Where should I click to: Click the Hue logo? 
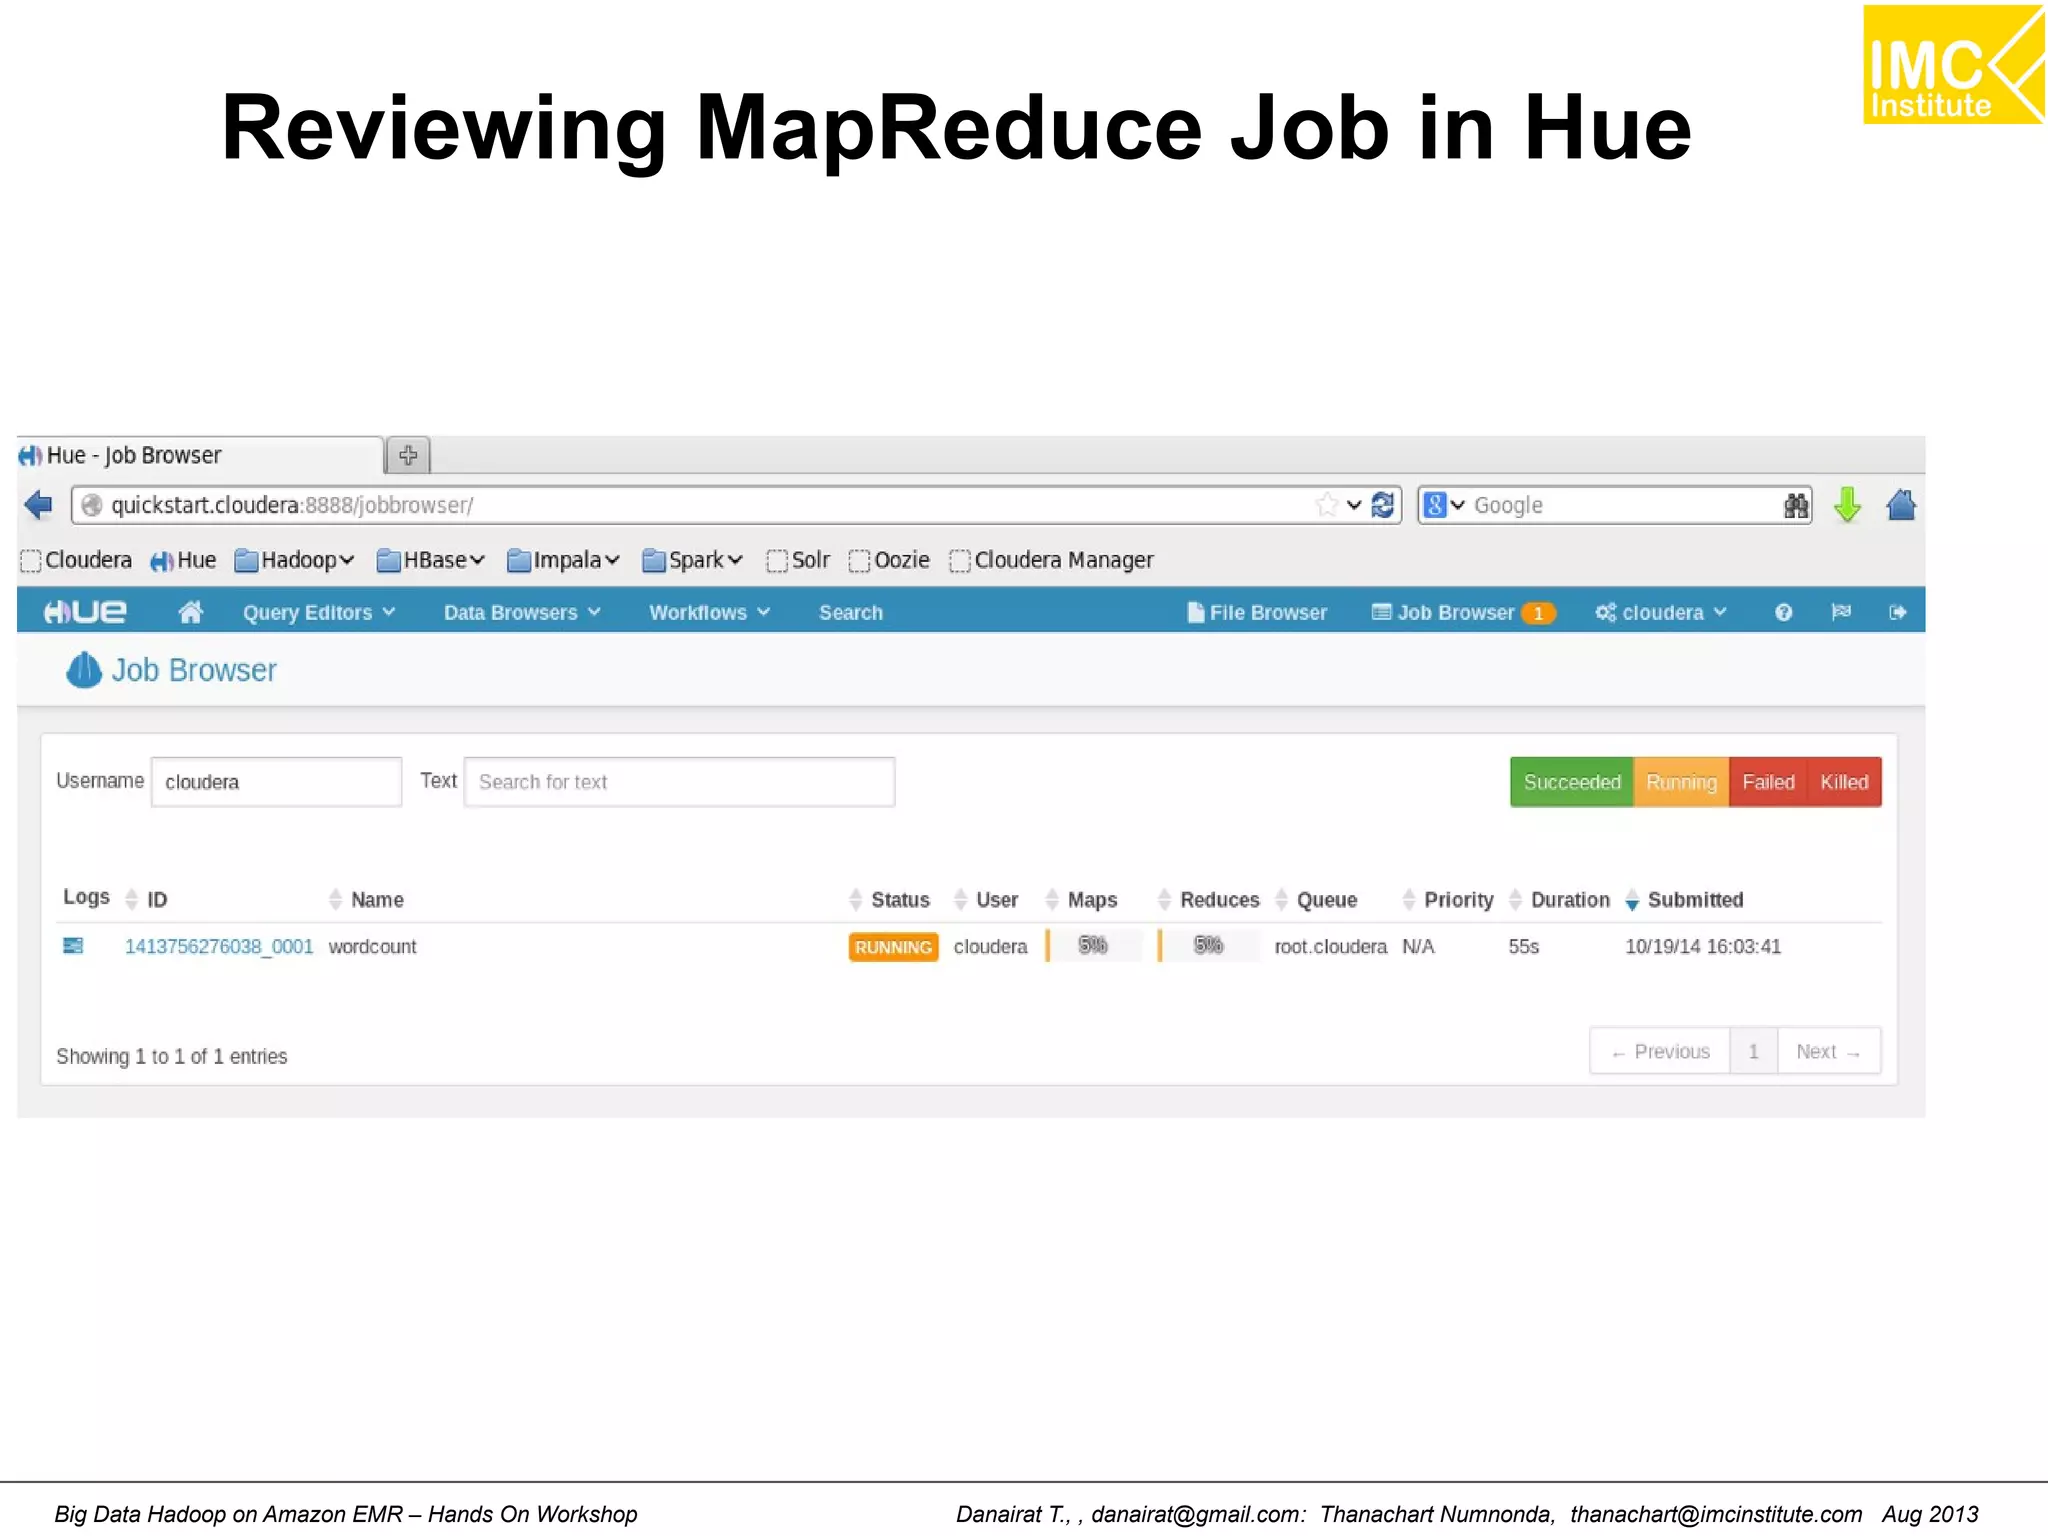(x=85, y=612)
